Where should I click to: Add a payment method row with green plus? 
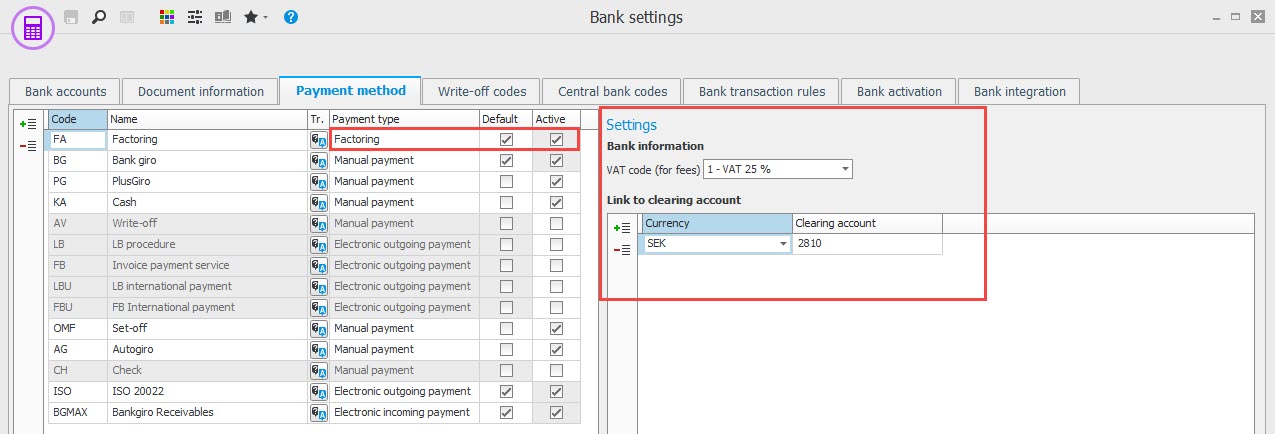(28, 124)
